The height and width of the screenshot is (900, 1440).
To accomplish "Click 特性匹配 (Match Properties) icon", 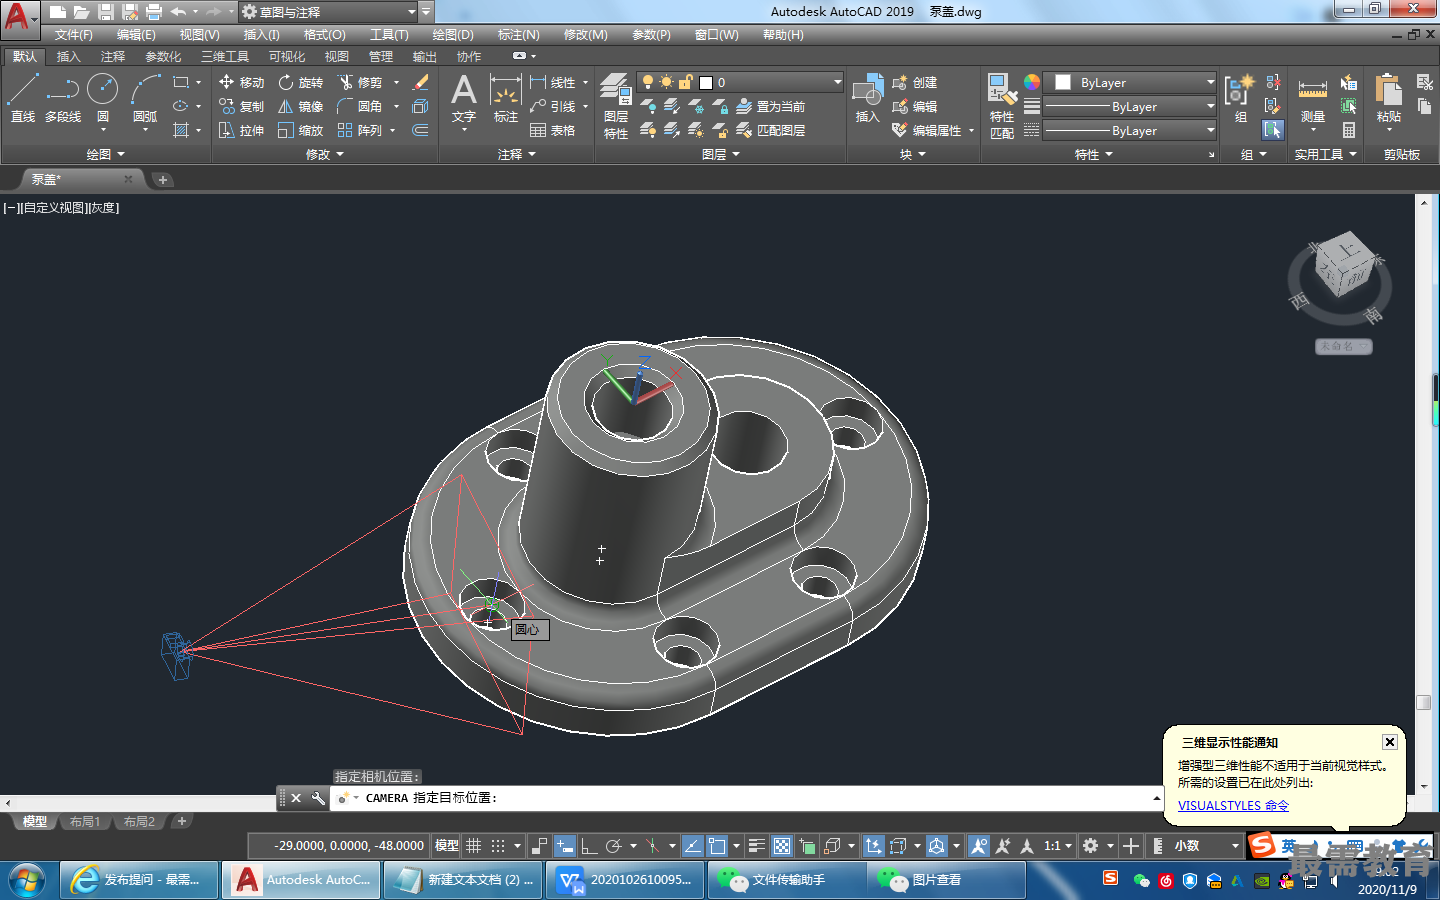I will [x=1002, y=106].
